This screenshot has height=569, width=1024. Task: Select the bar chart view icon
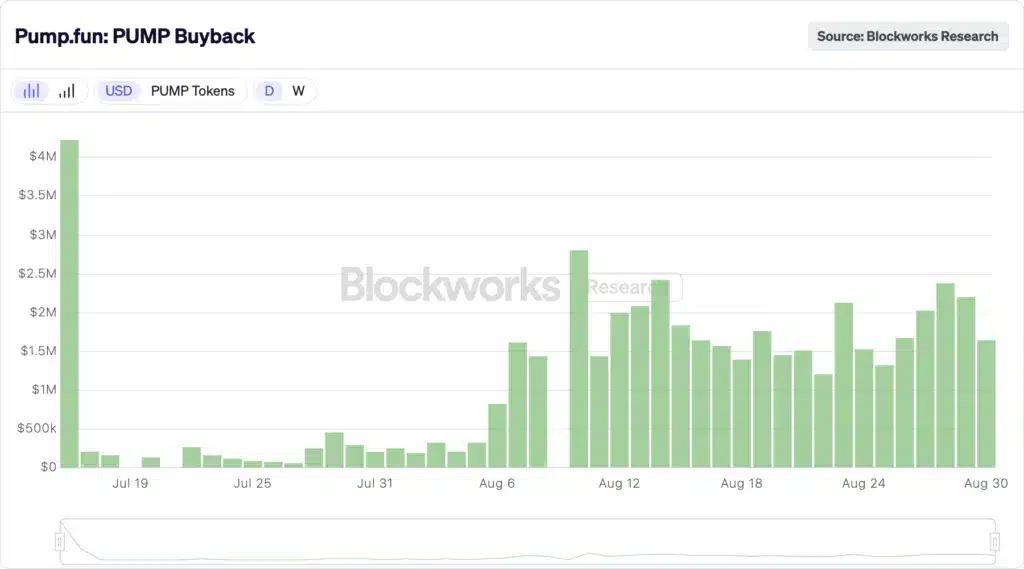[32, 91]
